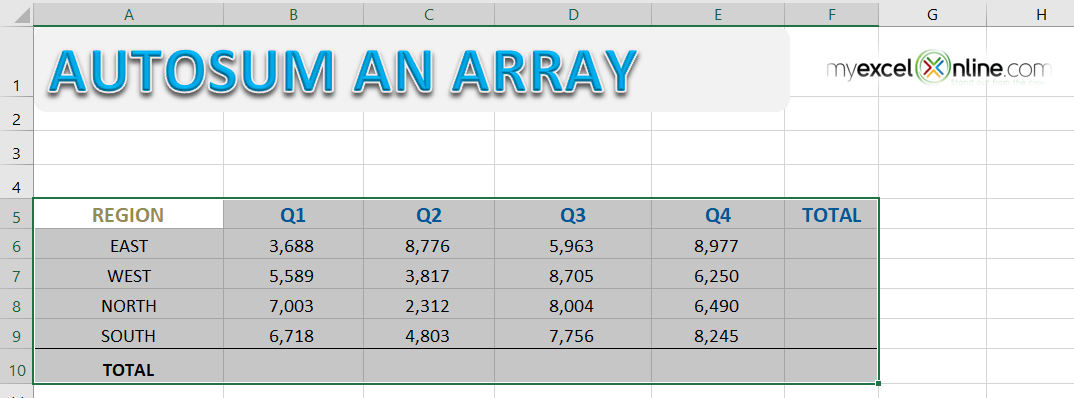Click the Q3 header cell
This screenshot has height=398, width=1074.
(x=573, y=214)
